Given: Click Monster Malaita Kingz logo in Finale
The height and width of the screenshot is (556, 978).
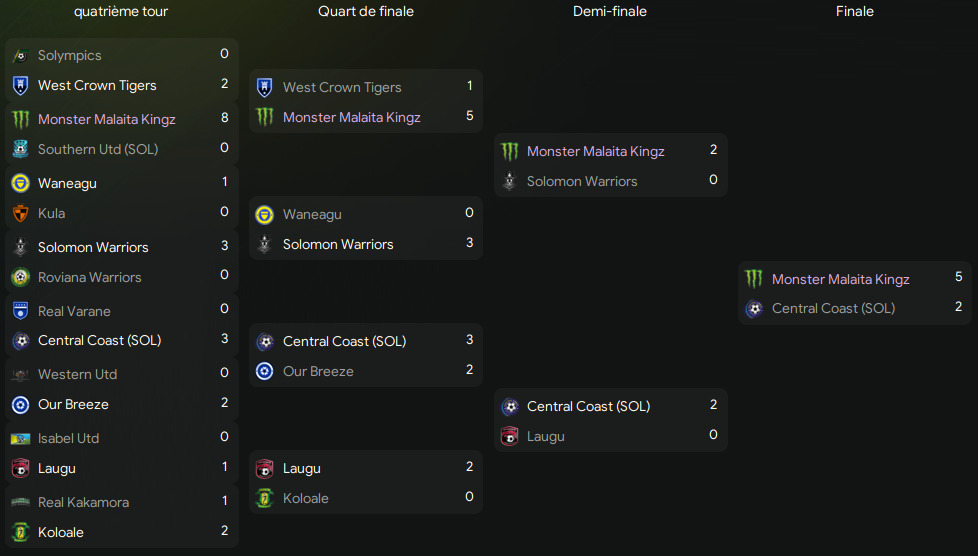Looking at the screenshot, I should (754, 279).
